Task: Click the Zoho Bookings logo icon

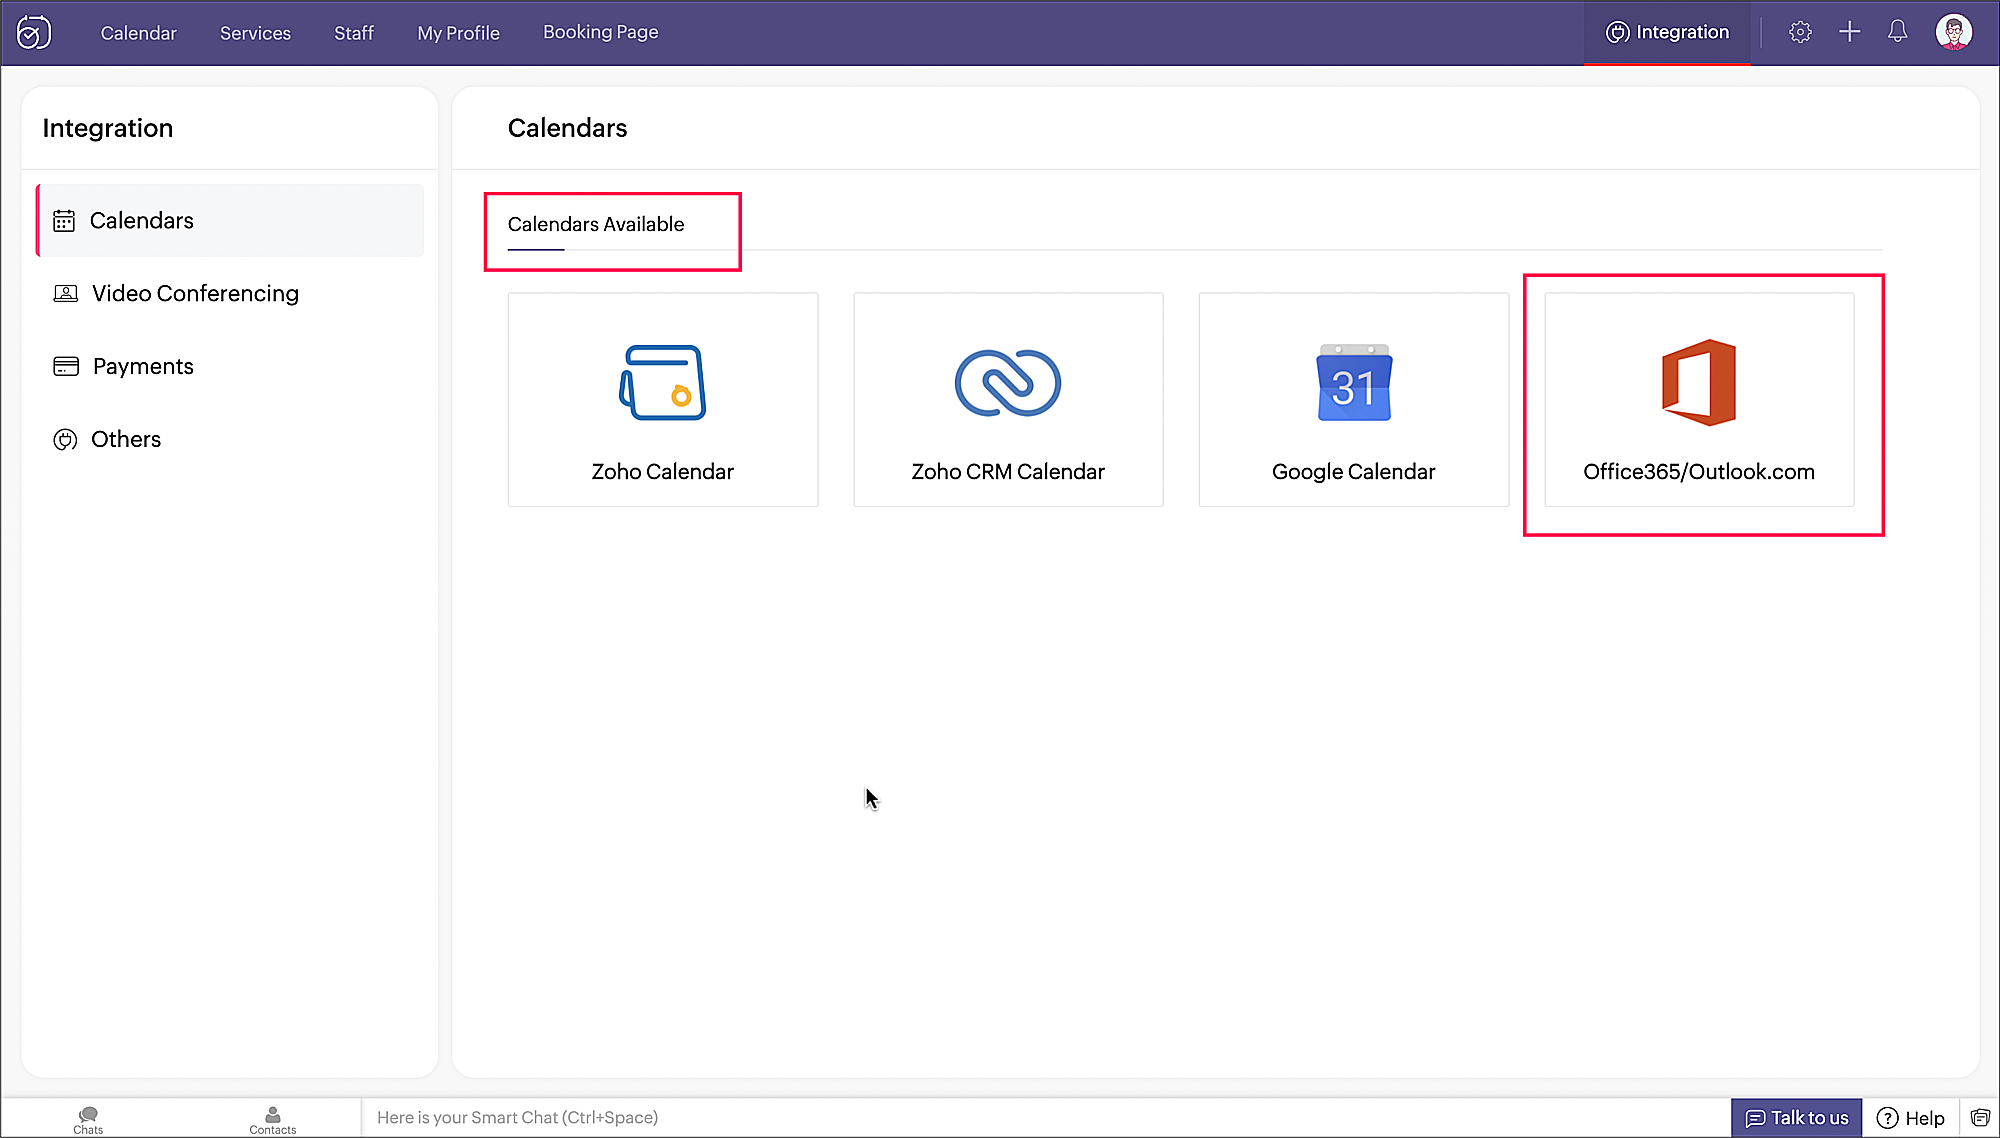Action: pos(34,32)
